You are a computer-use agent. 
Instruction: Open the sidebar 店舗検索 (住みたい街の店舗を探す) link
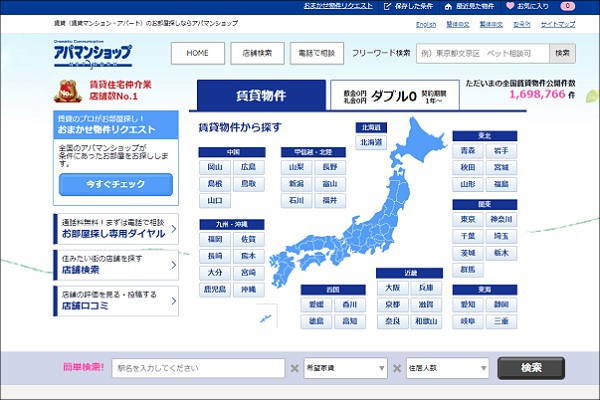116,264
